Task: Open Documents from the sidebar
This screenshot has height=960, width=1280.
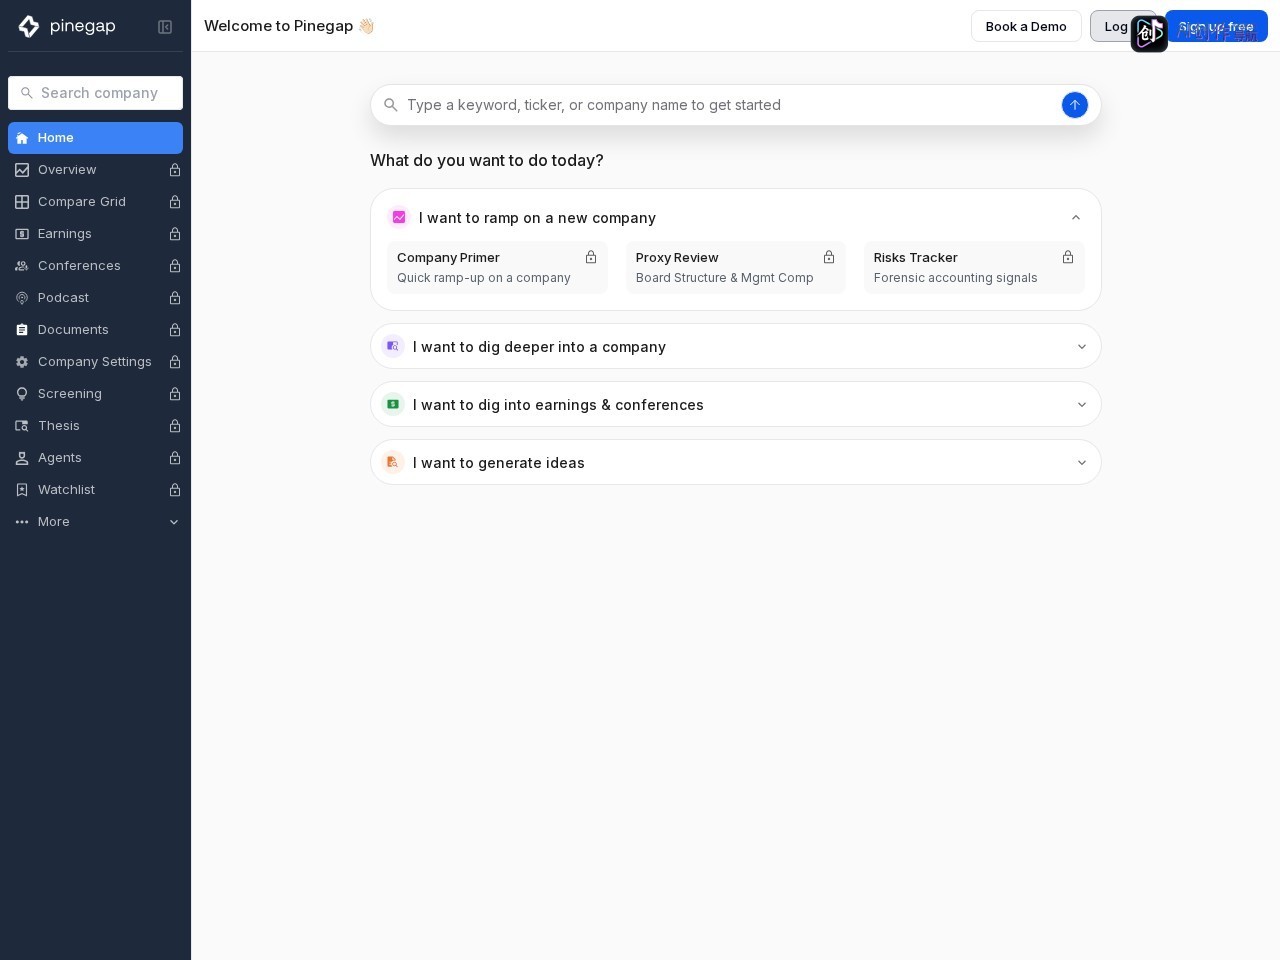Action: point(95,330)
